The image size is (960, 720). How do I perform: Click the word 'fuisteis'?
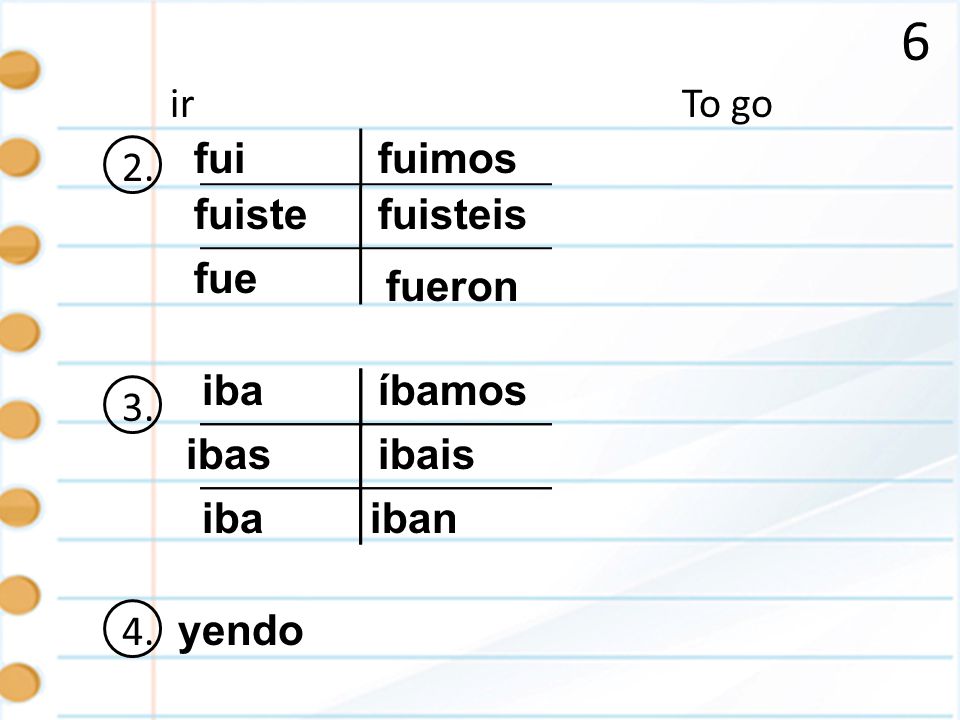tap(452, 214)
